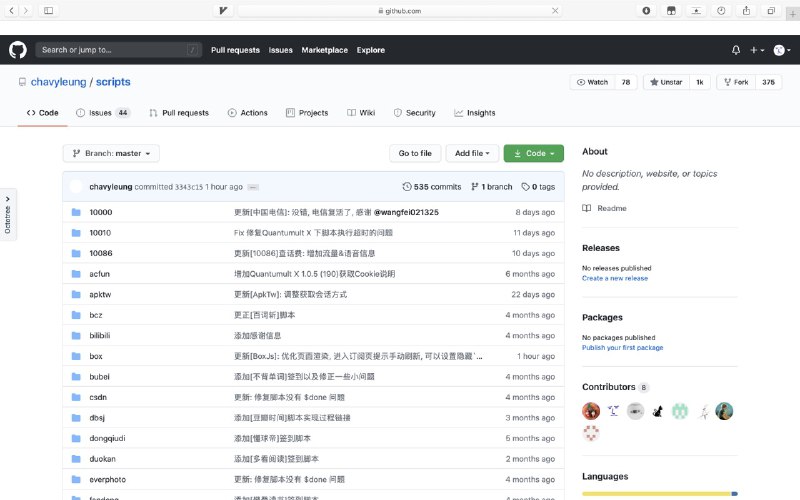Expand the Octotree side panel

click(8, 214)
